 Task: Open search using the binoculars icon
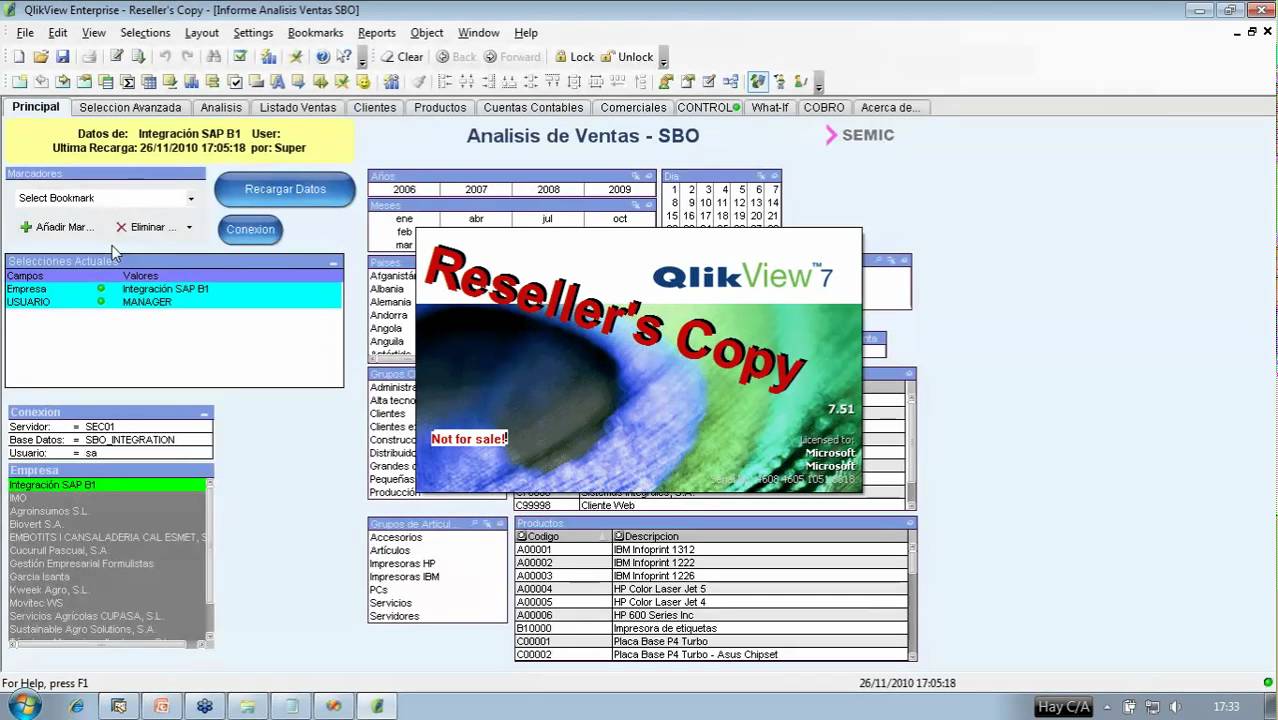tap(213, 57)
